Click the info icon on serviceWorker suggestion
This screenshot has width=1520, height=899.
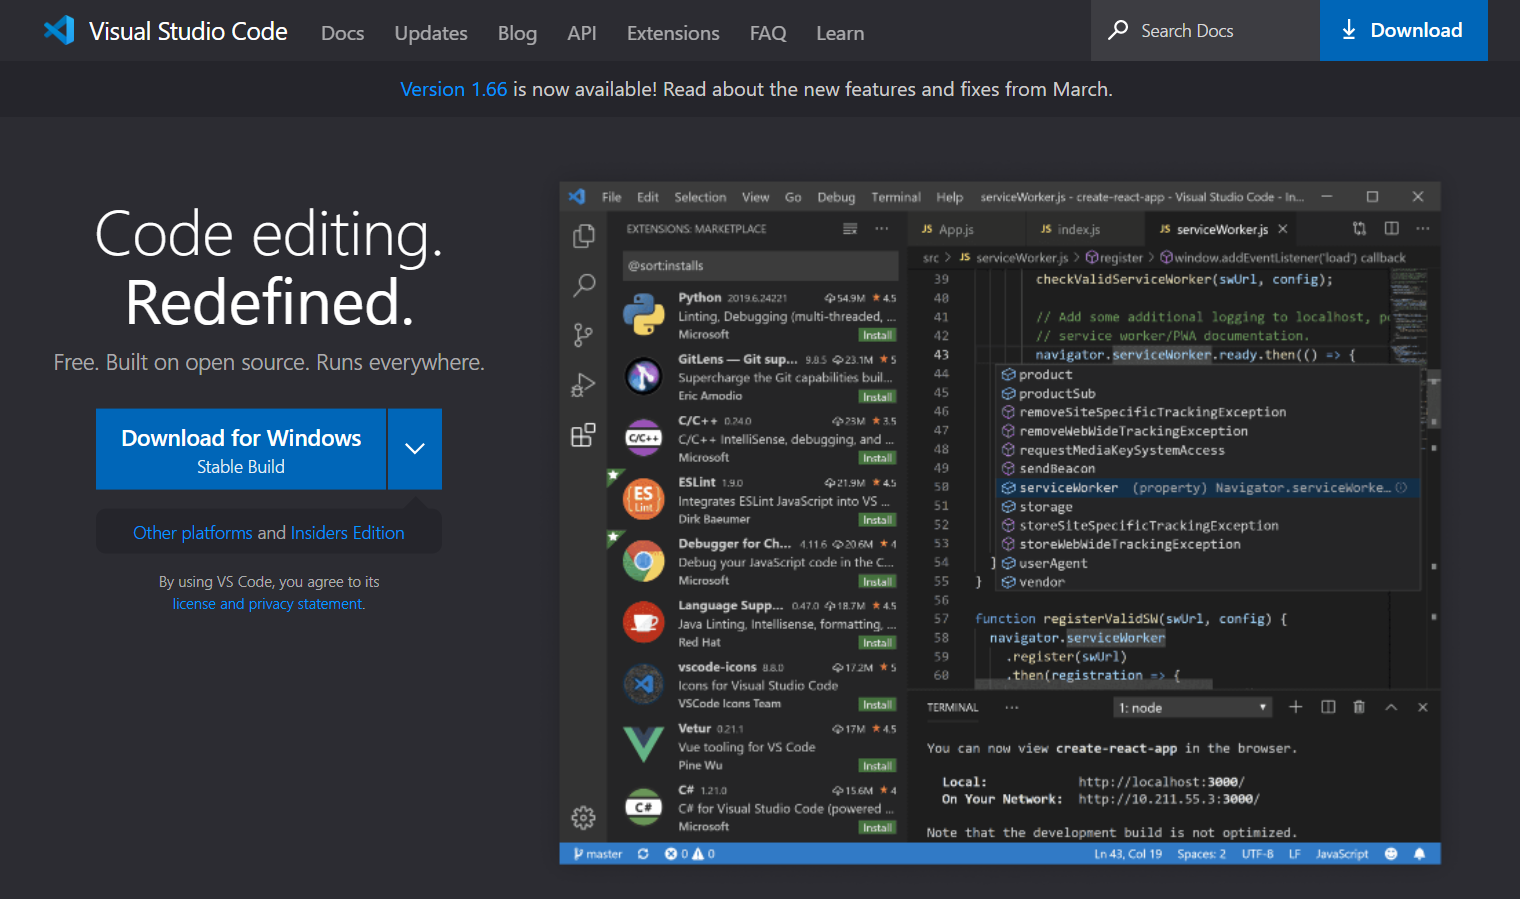[x=1401, y=488]
